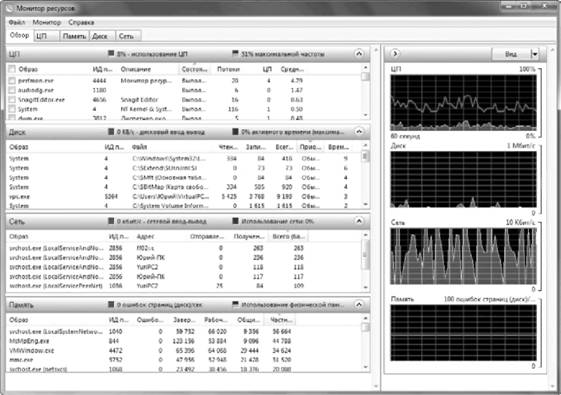Collapse the Память section chevron
The image size is (561, 395).
(359, 304)
